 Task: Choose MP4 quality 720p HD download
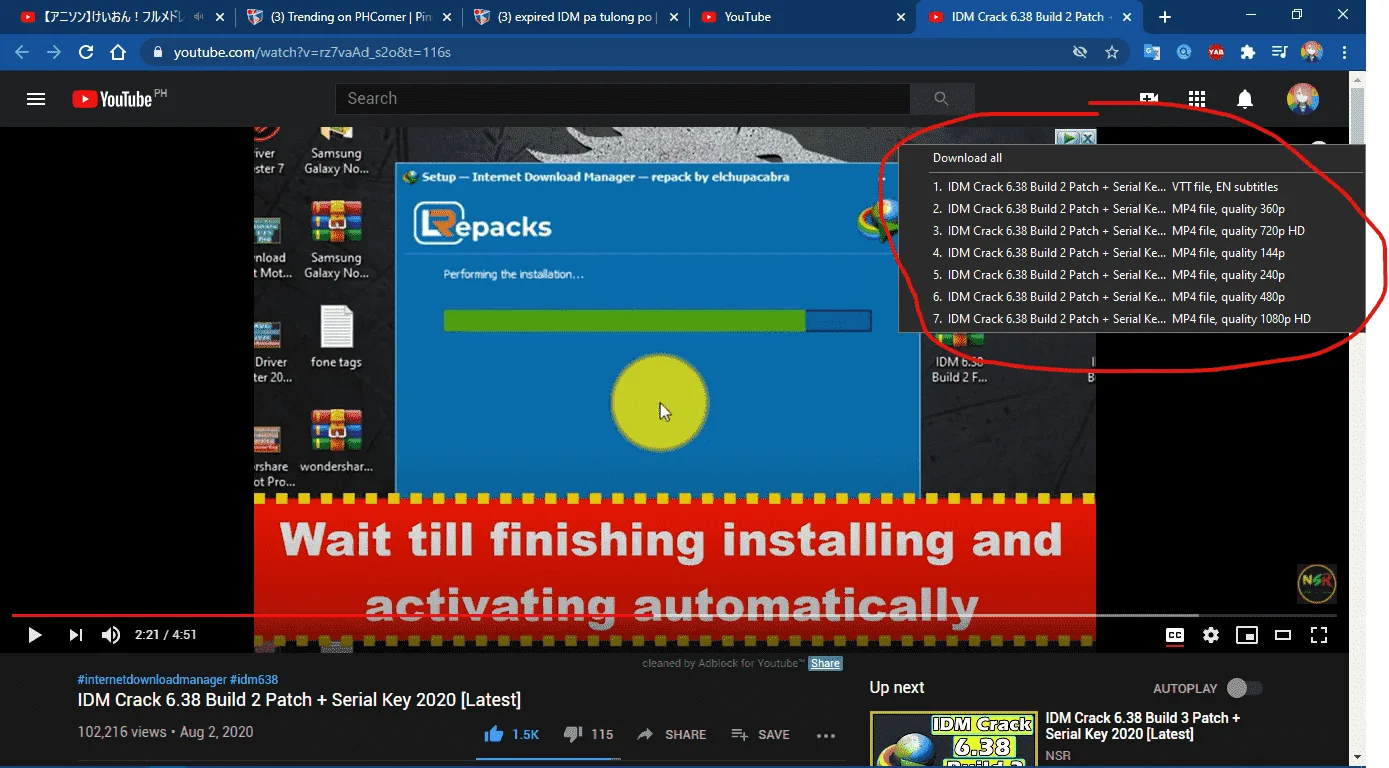(x=1132, y=231)
